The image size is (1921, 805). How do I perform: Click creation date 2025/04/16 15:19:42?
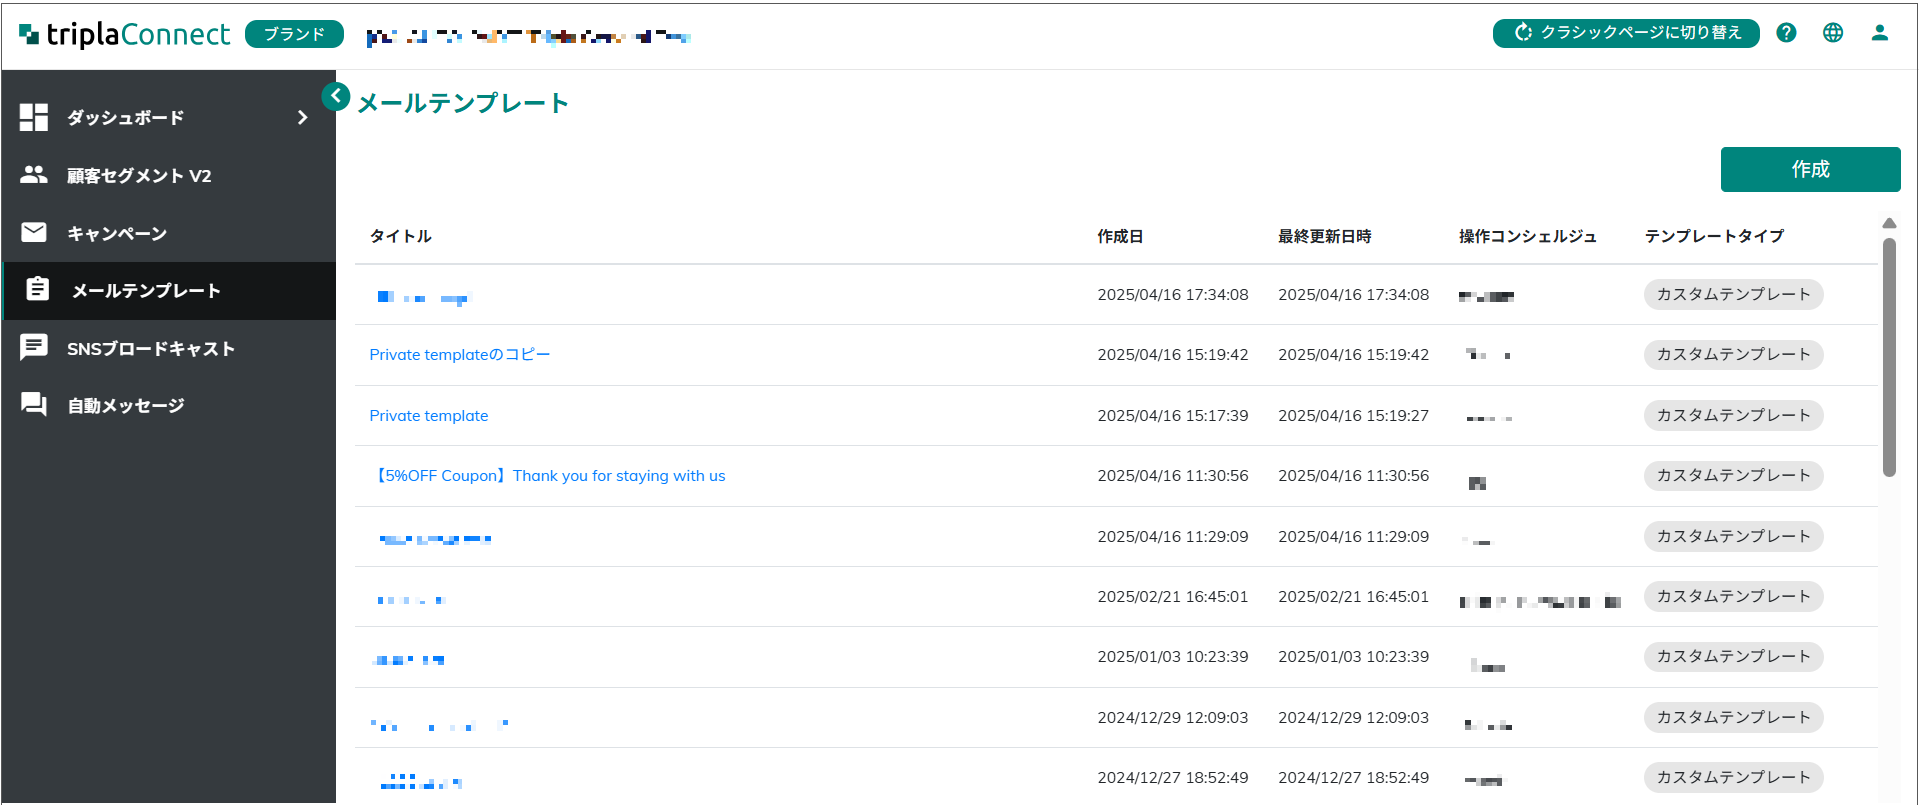click(x=1173, y=355)
